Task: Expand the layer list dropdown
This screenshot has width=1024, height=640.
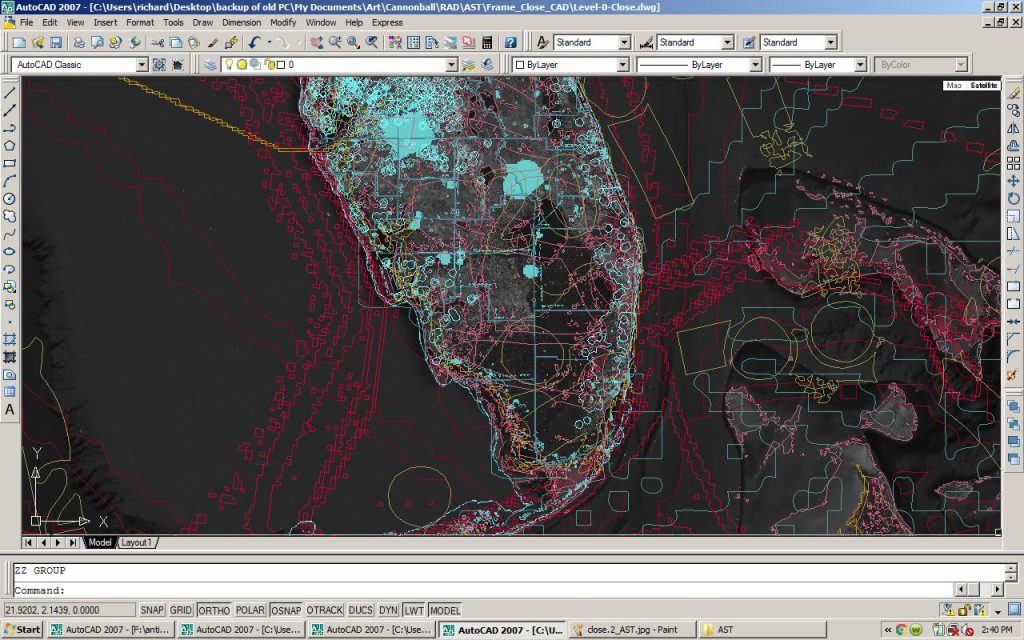Action: [x=451, y=65]
